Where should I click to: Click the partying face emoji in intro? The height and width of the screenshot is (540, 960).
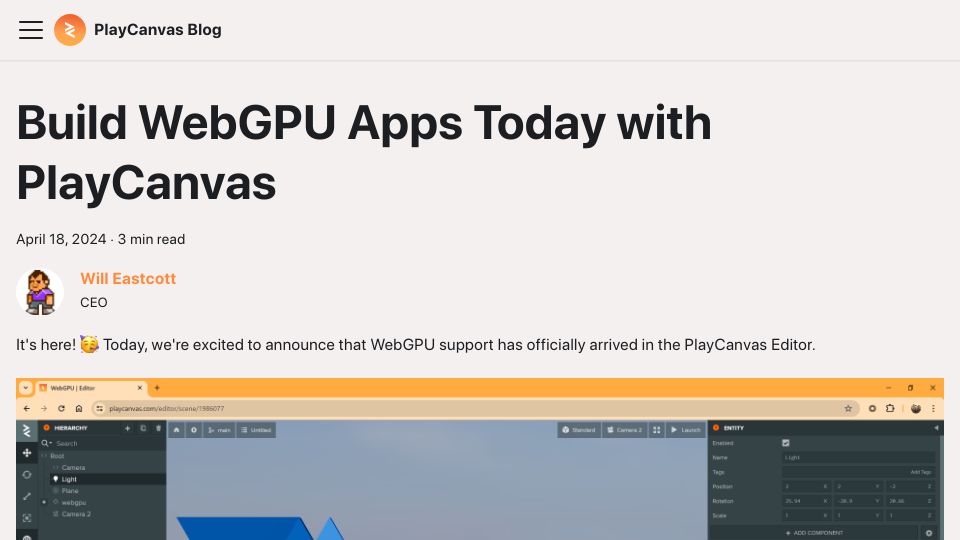point(89,345)
